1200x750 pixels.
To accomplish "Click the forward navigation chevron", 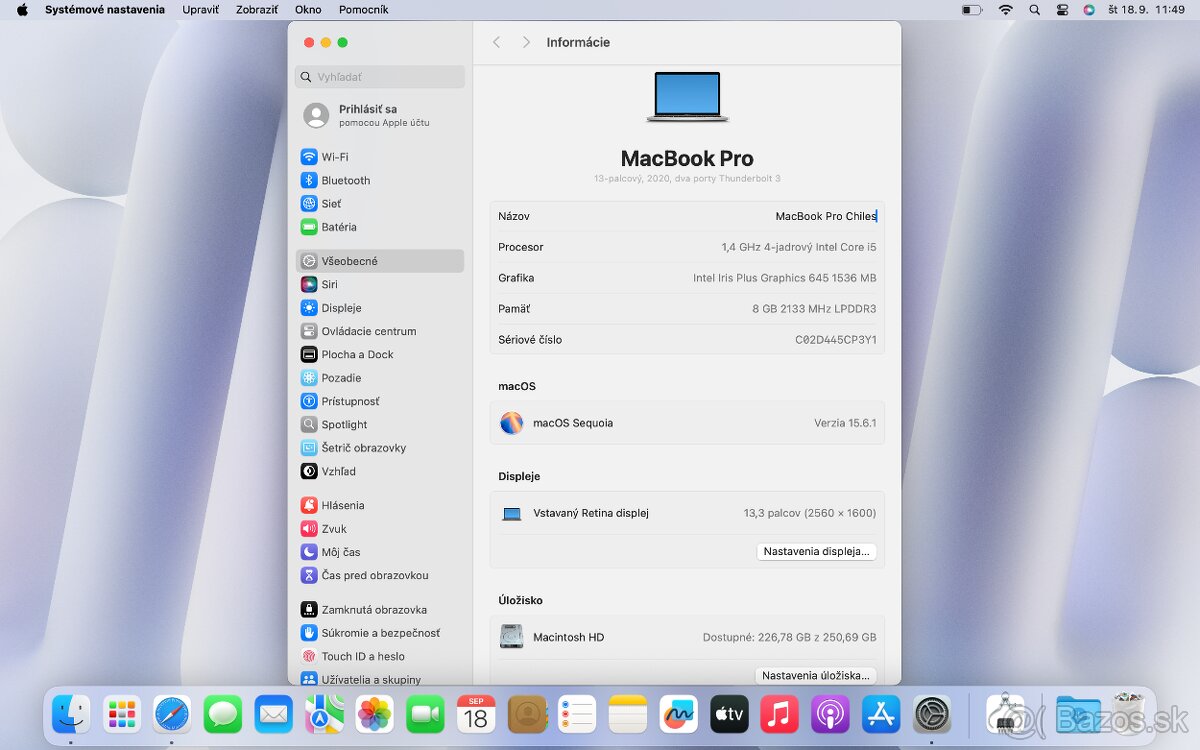I will (526, 42).
